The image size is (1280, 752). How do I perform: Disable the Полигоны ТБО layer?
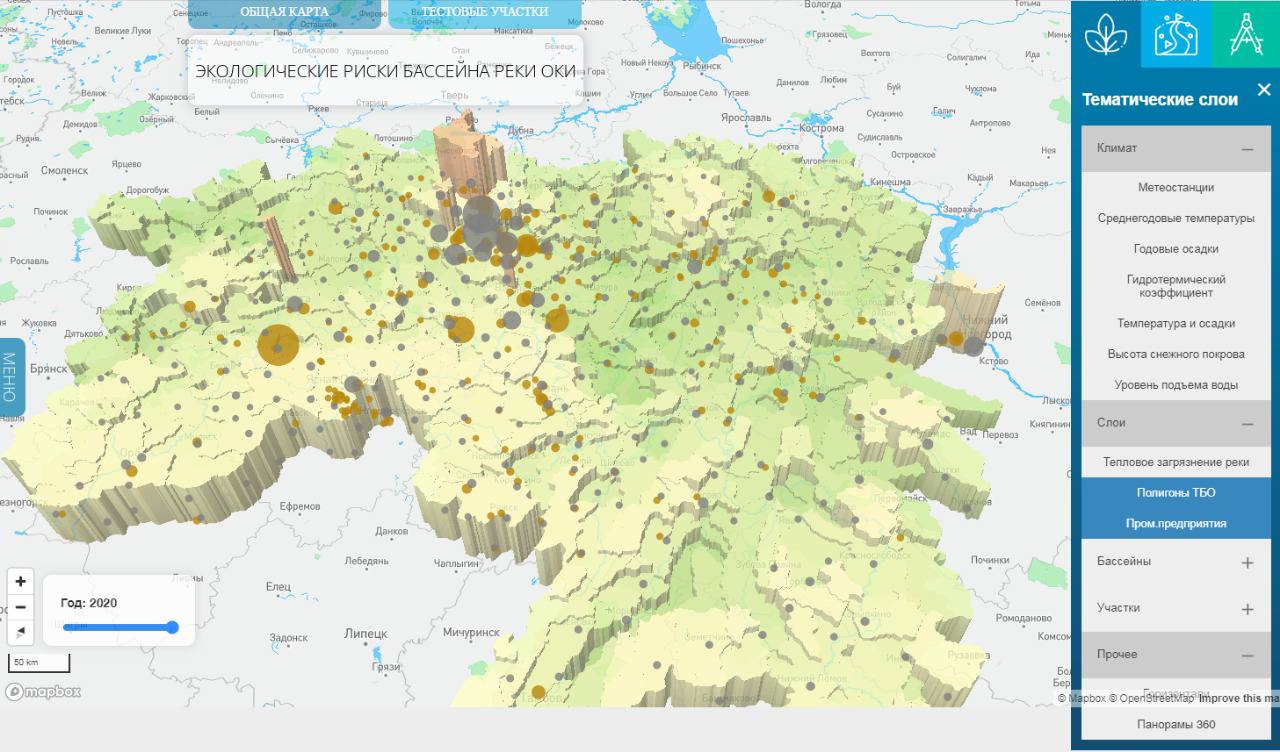coord(1176,493)
